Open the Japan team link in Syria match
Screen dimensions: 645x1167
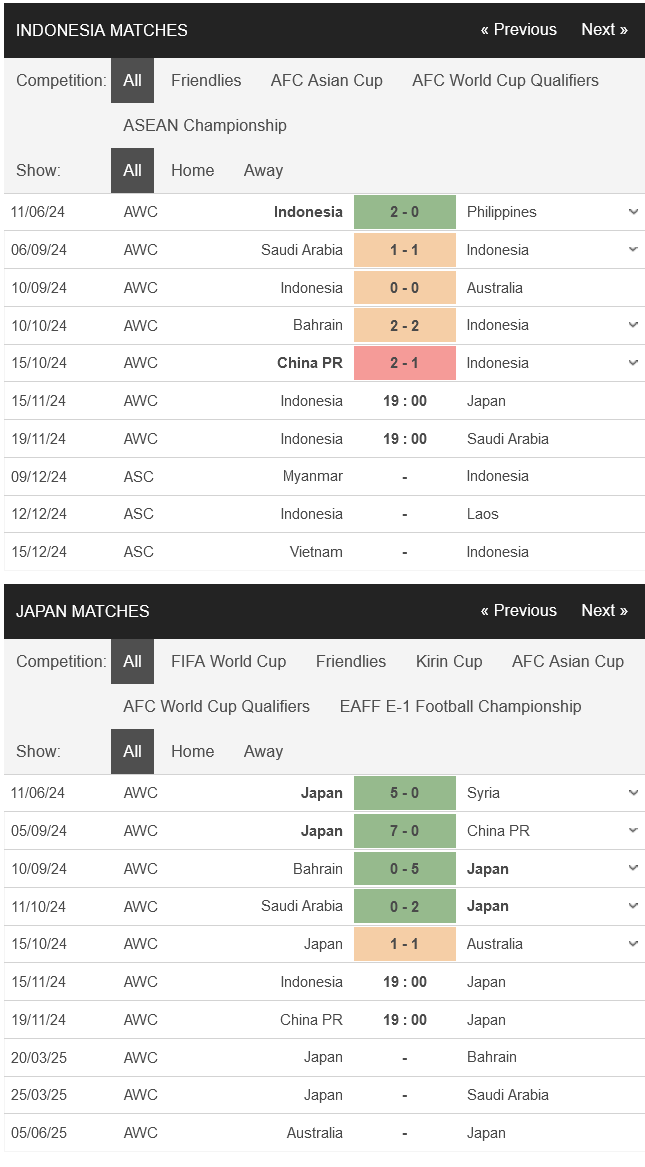[x=321, y=793]
